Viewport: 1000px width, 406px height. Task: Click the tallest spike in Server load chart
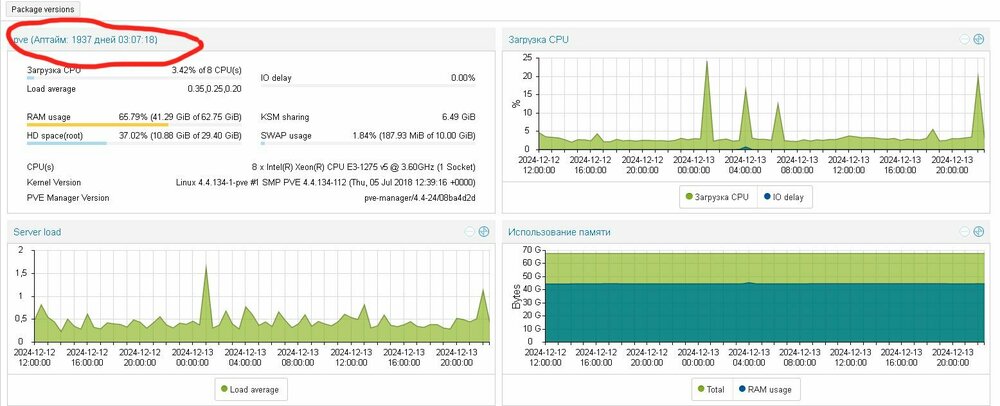click(205, 267)
